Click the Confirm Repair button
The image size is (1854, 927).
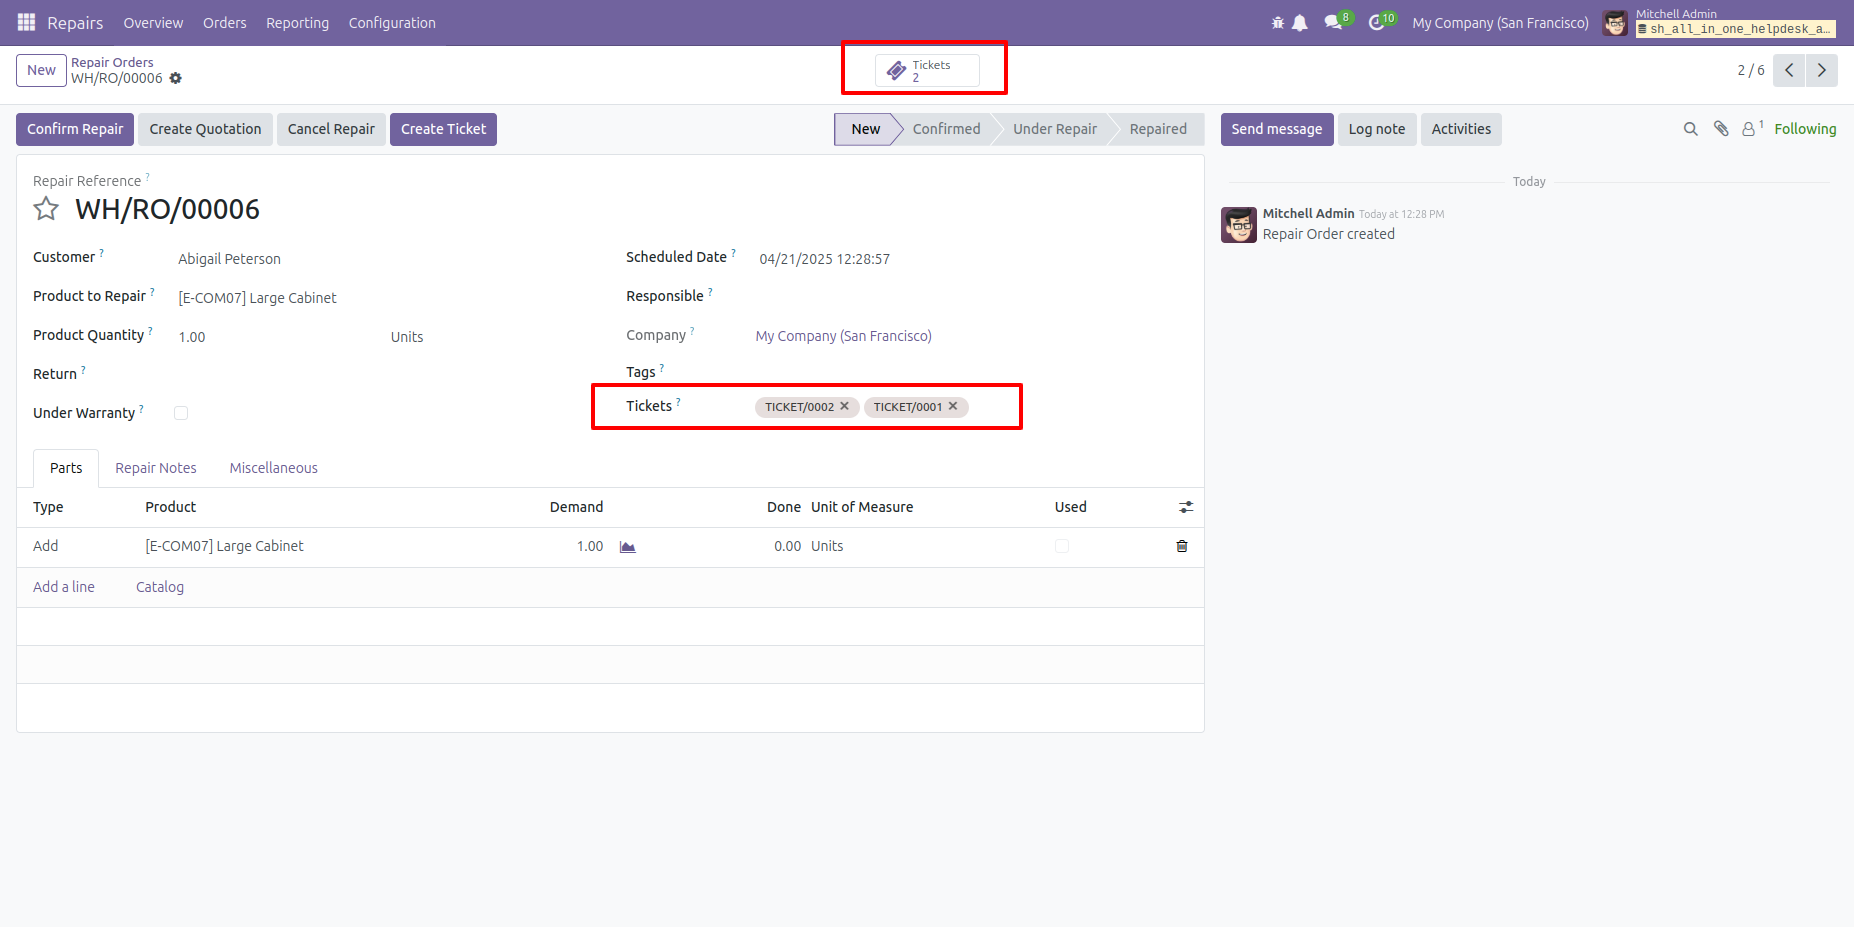click(x=75, y=129)
